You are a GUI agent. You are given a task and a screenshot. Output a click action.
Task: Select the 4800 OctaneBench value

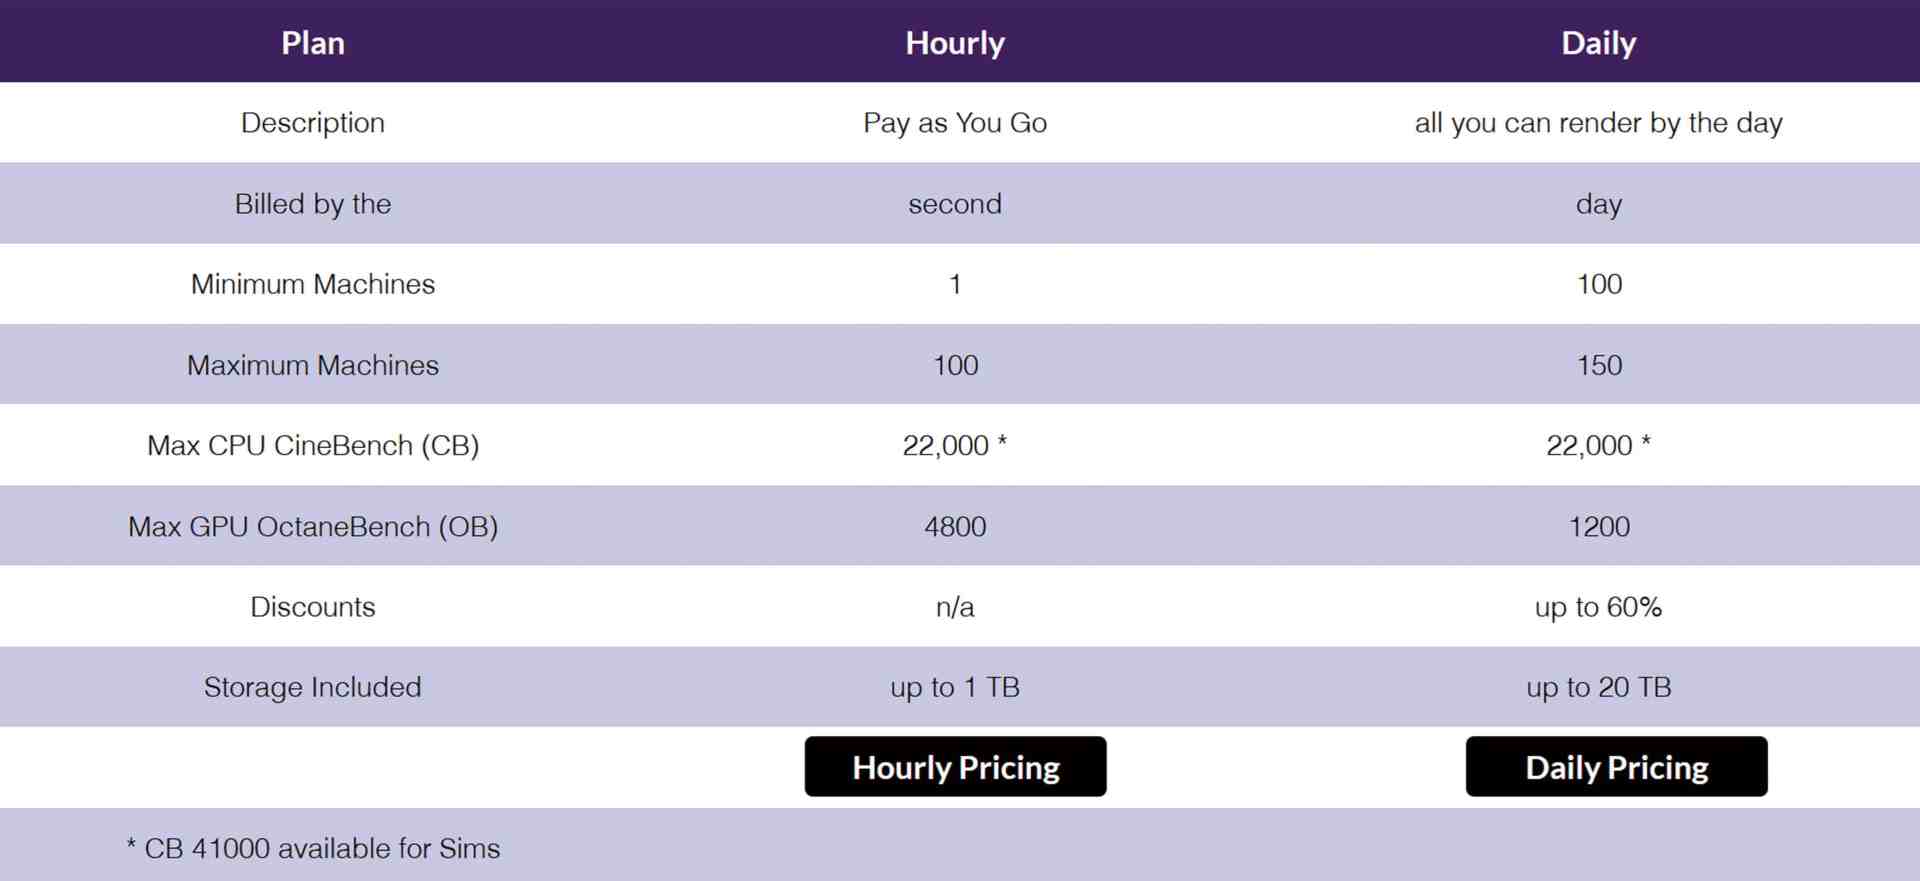tap(955, 526)
